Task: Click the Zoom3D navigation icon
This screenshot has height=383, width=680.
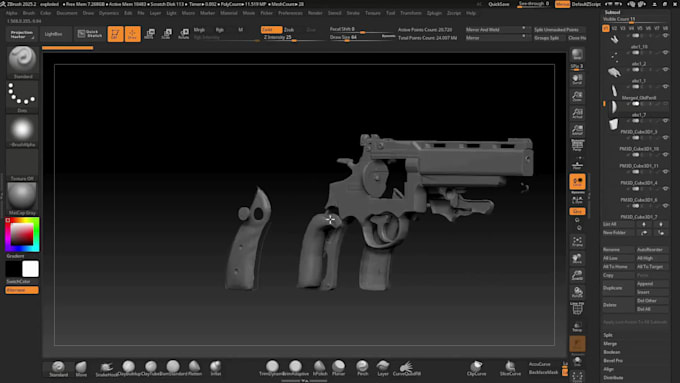Action: [x=577, y=275]
